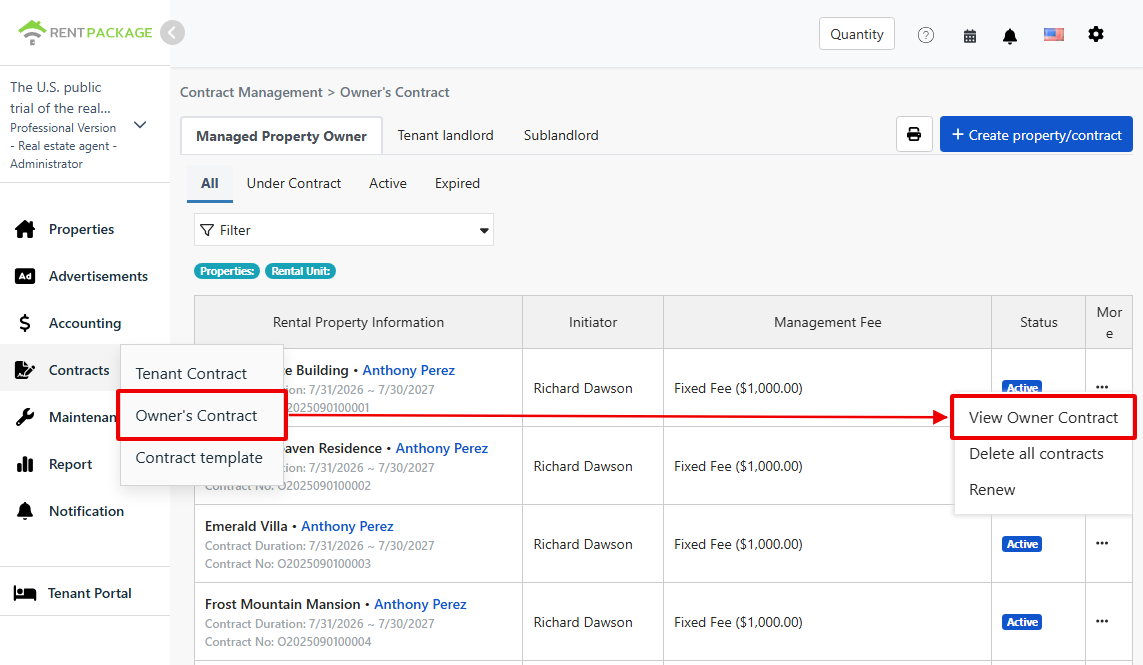This screenshot has height=665, width=1143.
Task: Click Contract Management in the breadcrumb
Action: click(251, 93)
